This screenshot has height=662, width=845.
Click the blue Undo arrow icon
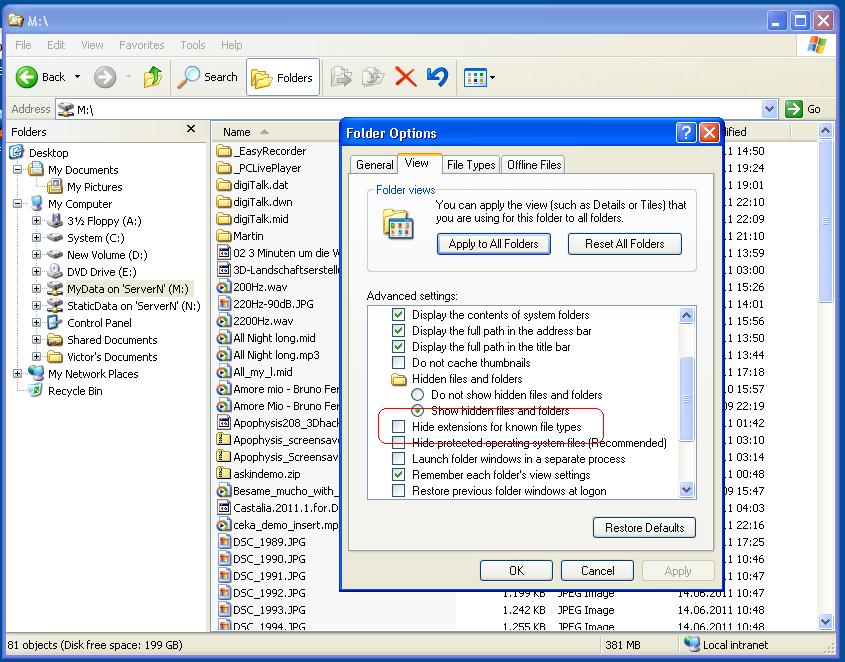(437, 77)
